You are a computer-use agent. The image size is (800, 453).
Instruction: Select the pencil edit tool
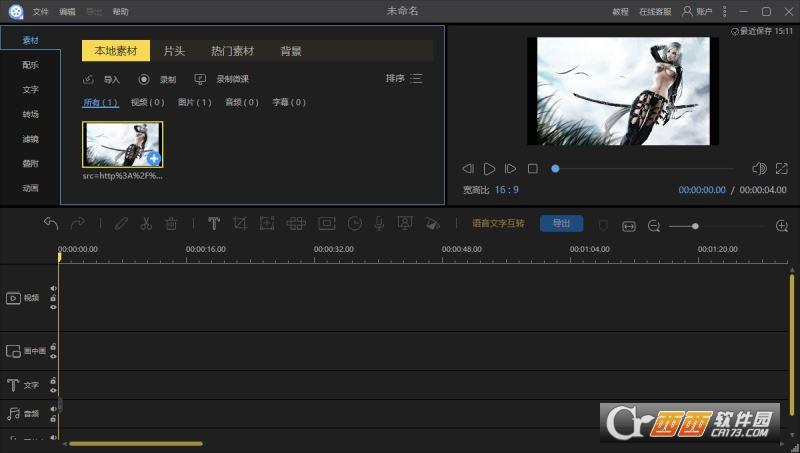[x=121, y=223]
